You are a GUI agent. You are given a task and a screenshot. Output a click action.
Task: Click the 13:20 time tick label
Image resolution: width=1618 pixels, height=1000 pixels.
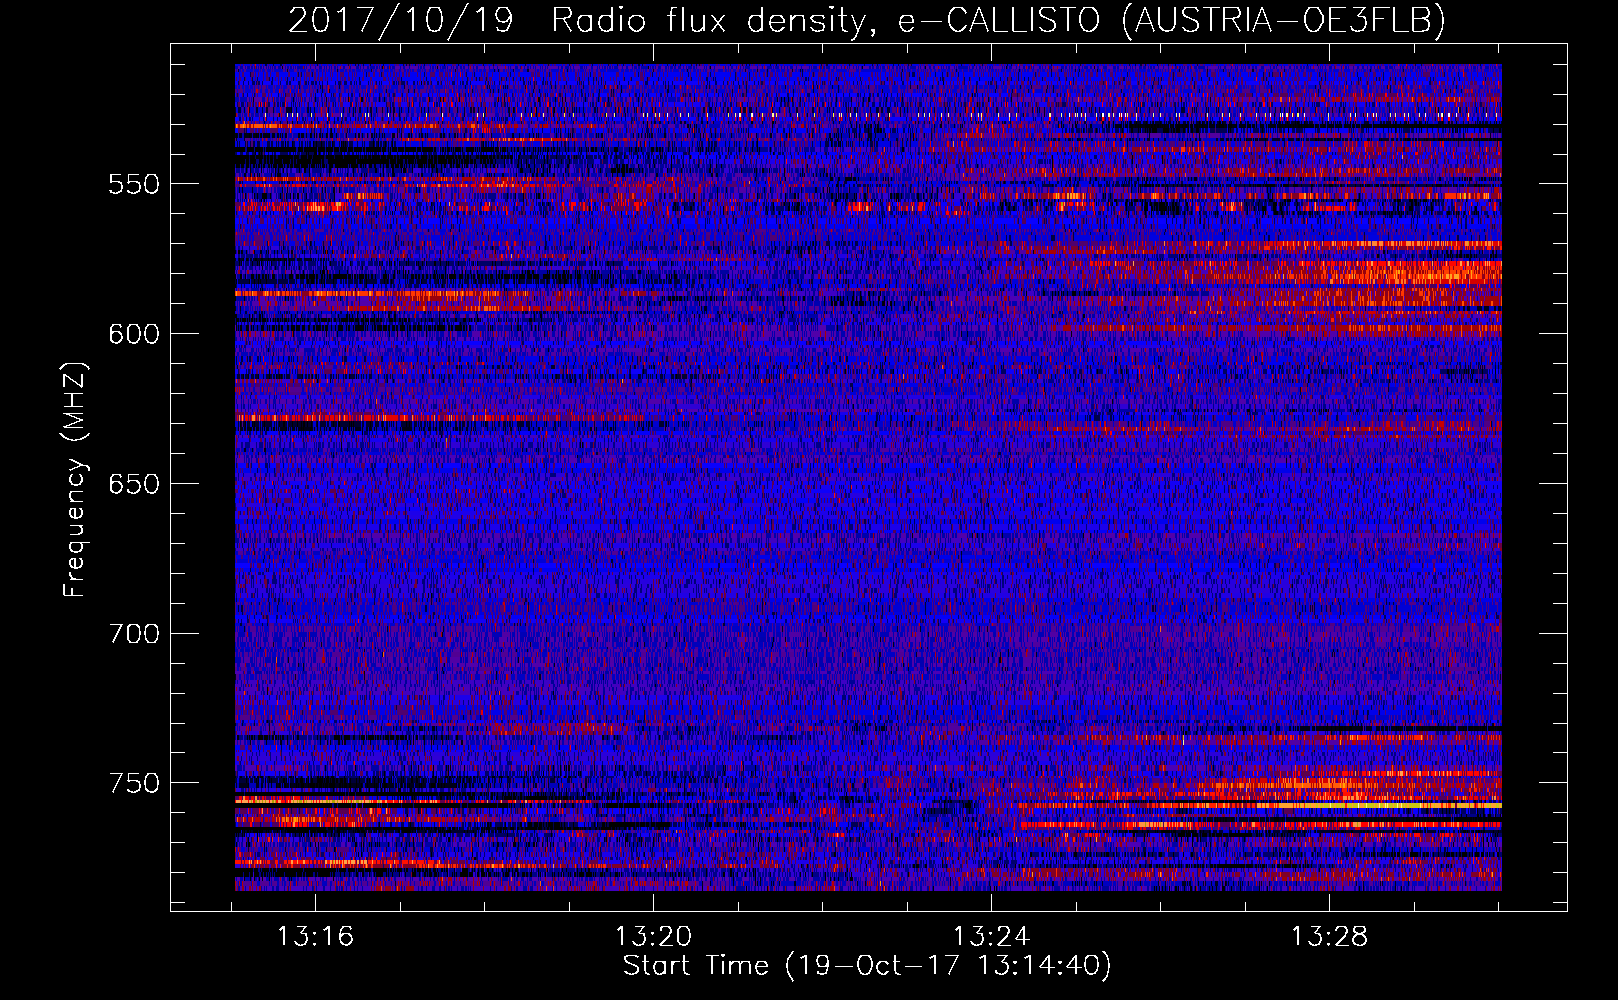pyautogui.click(x=654, y=937)
